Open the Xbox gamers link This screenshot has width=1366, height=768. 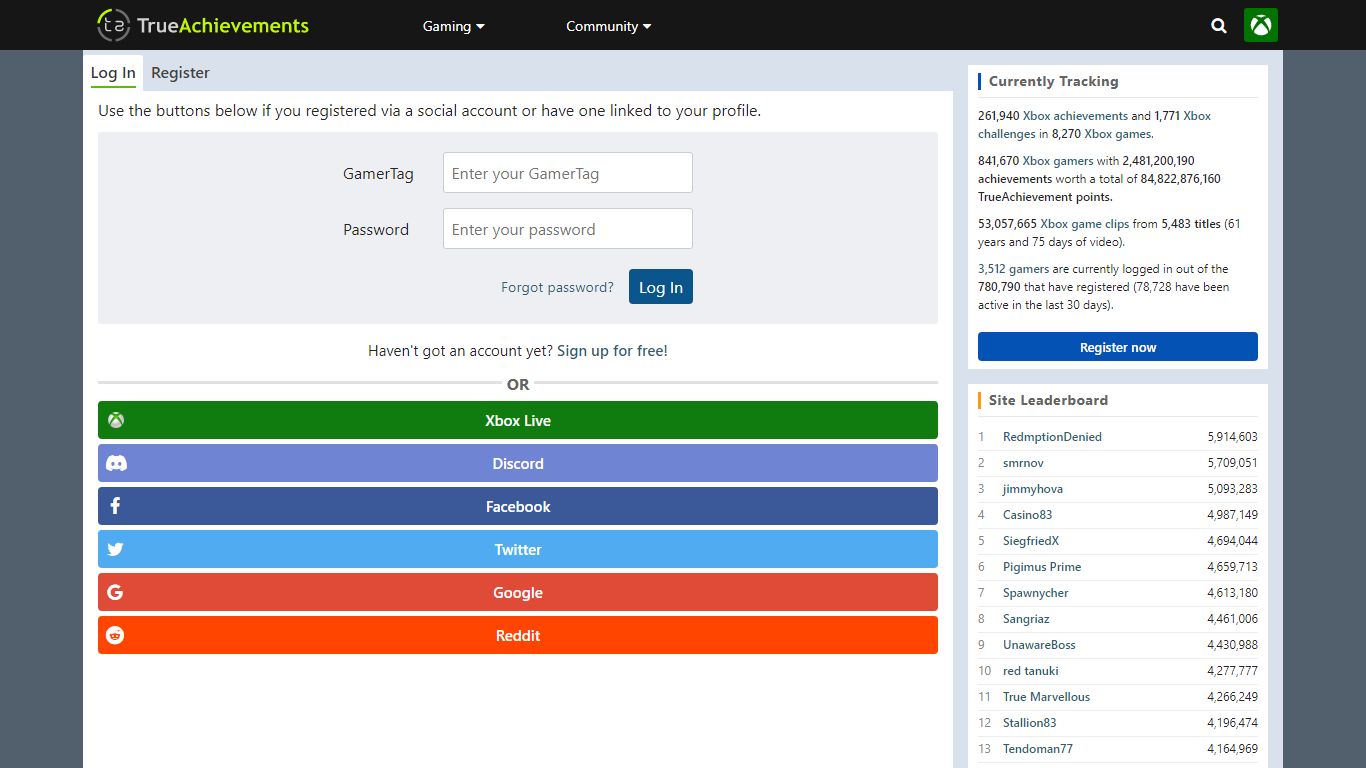1058,161
